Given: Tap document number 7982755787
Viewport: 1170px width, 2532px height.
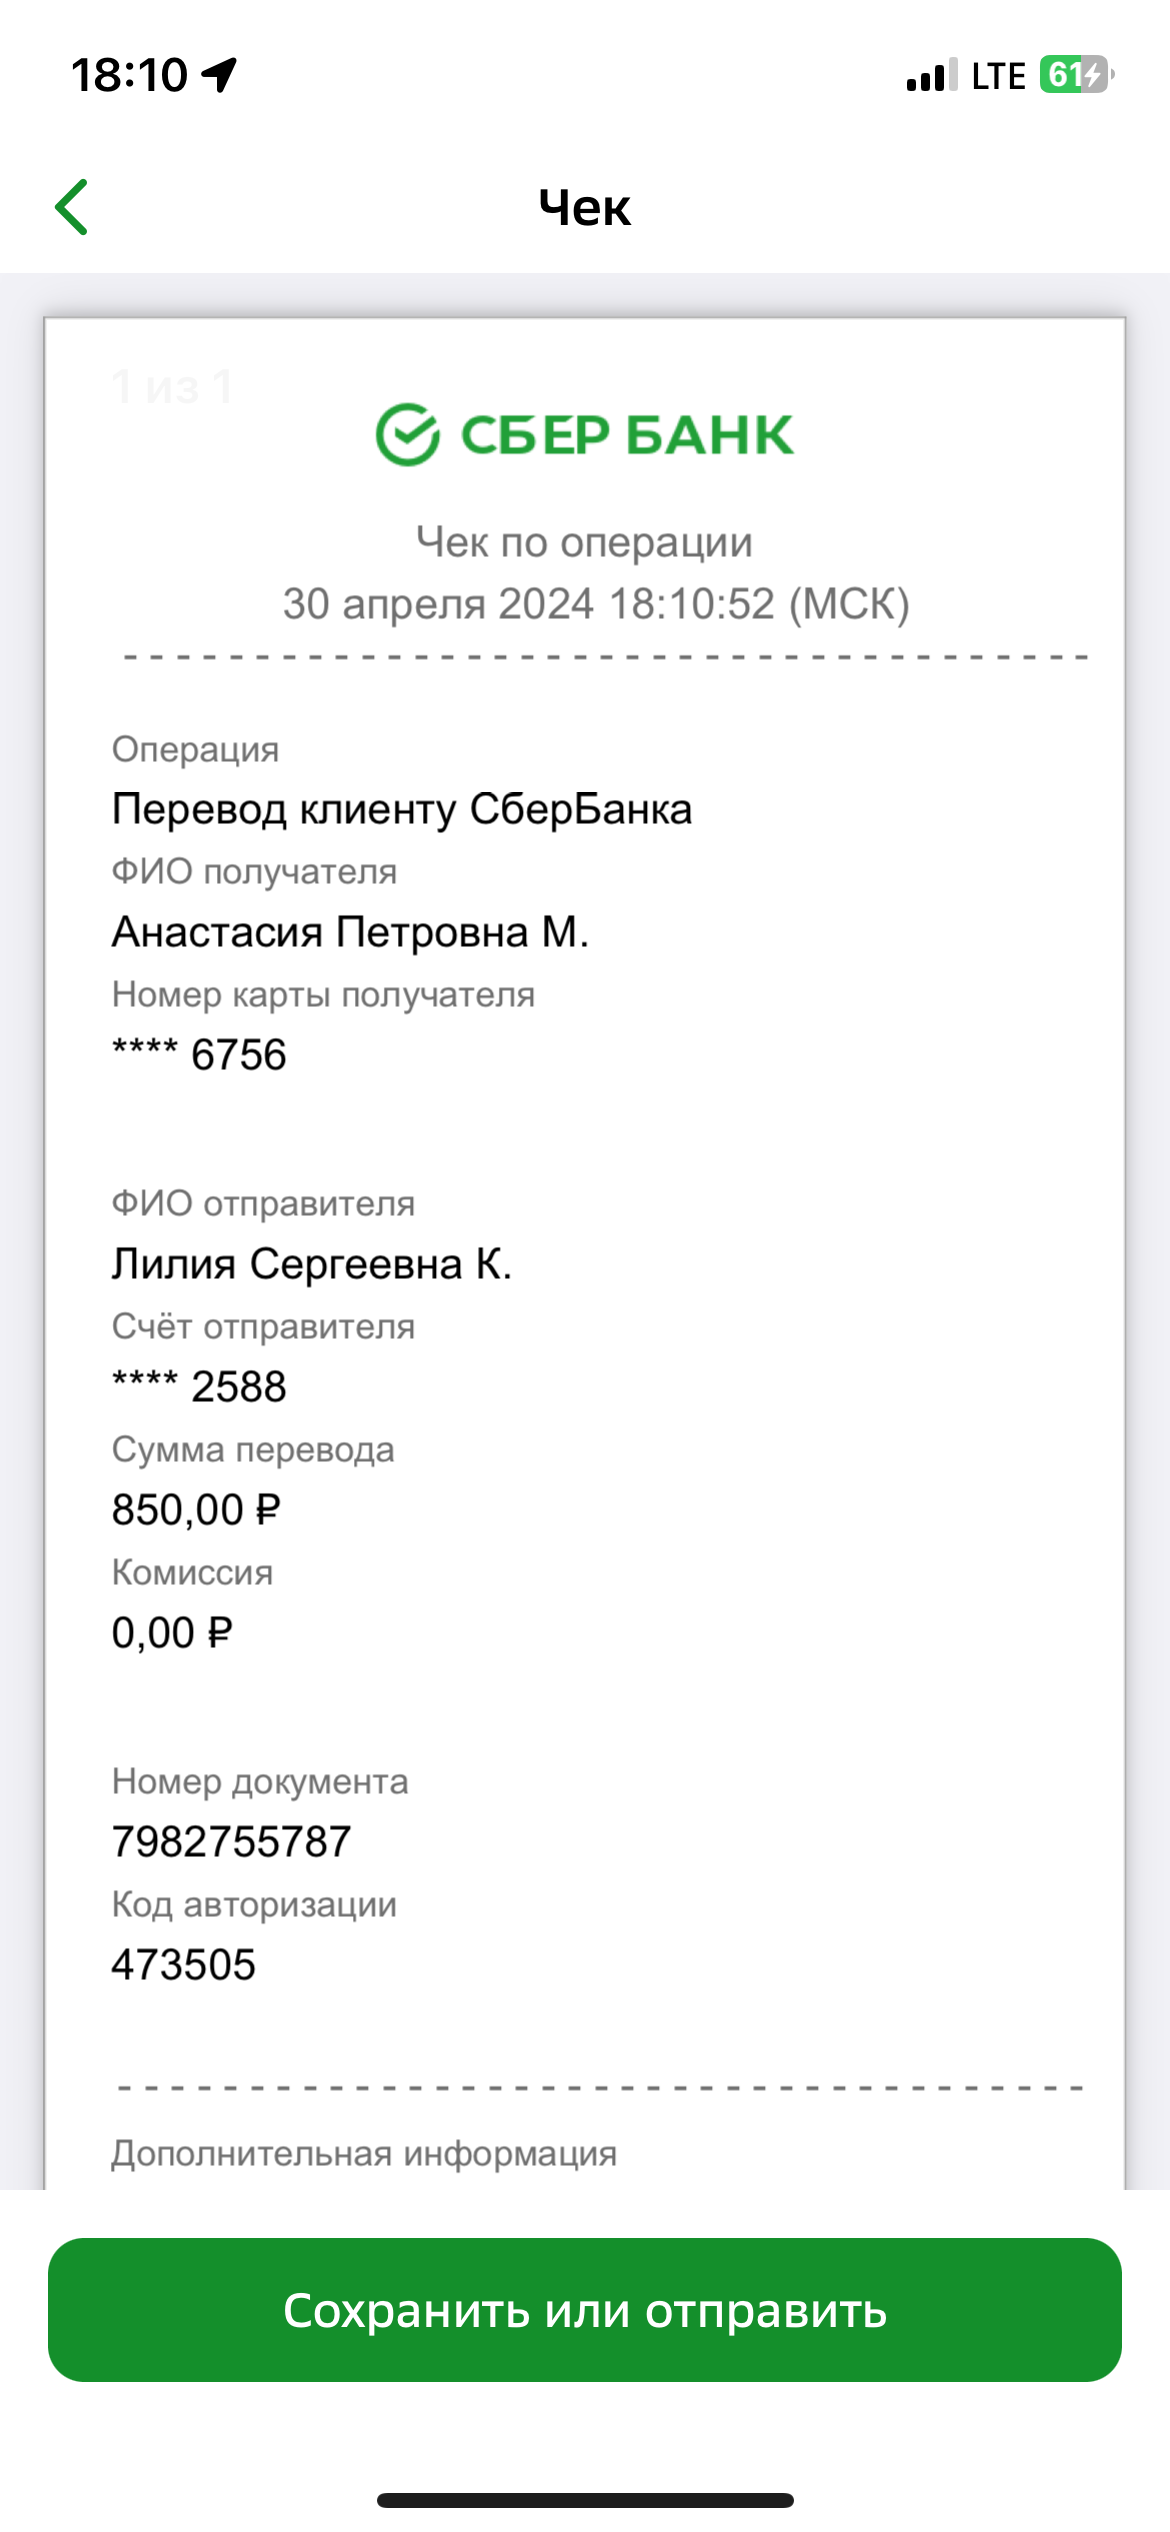Looking at the screenshot, I should click(x=231, y=1842).
